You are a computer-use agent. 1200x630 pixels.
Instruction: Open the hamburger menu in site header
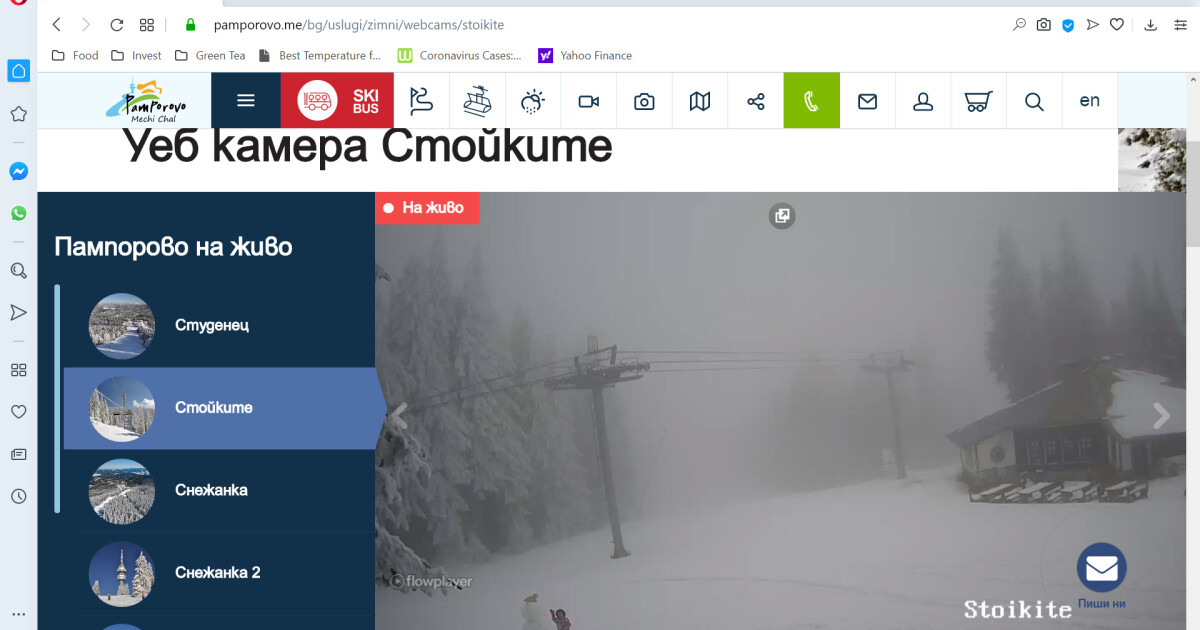tap(246, 100)
